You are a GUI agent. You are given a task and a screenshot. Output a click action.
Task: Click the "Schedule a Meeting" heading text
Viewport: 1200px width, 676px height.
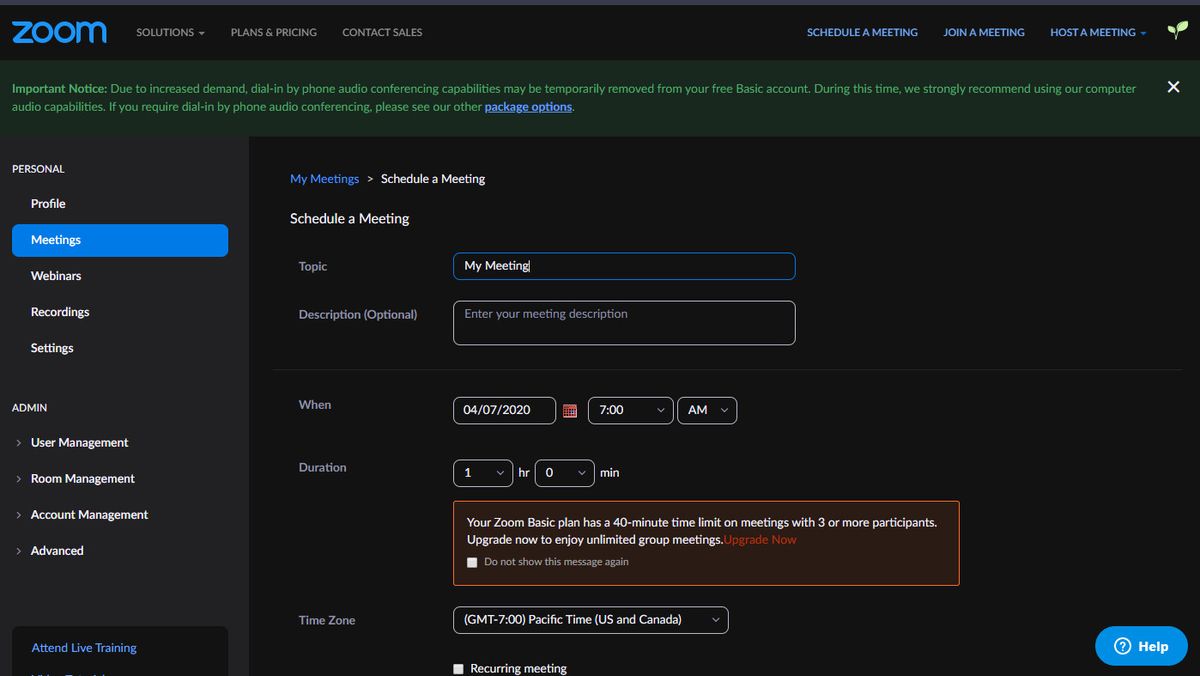(350, 218)
